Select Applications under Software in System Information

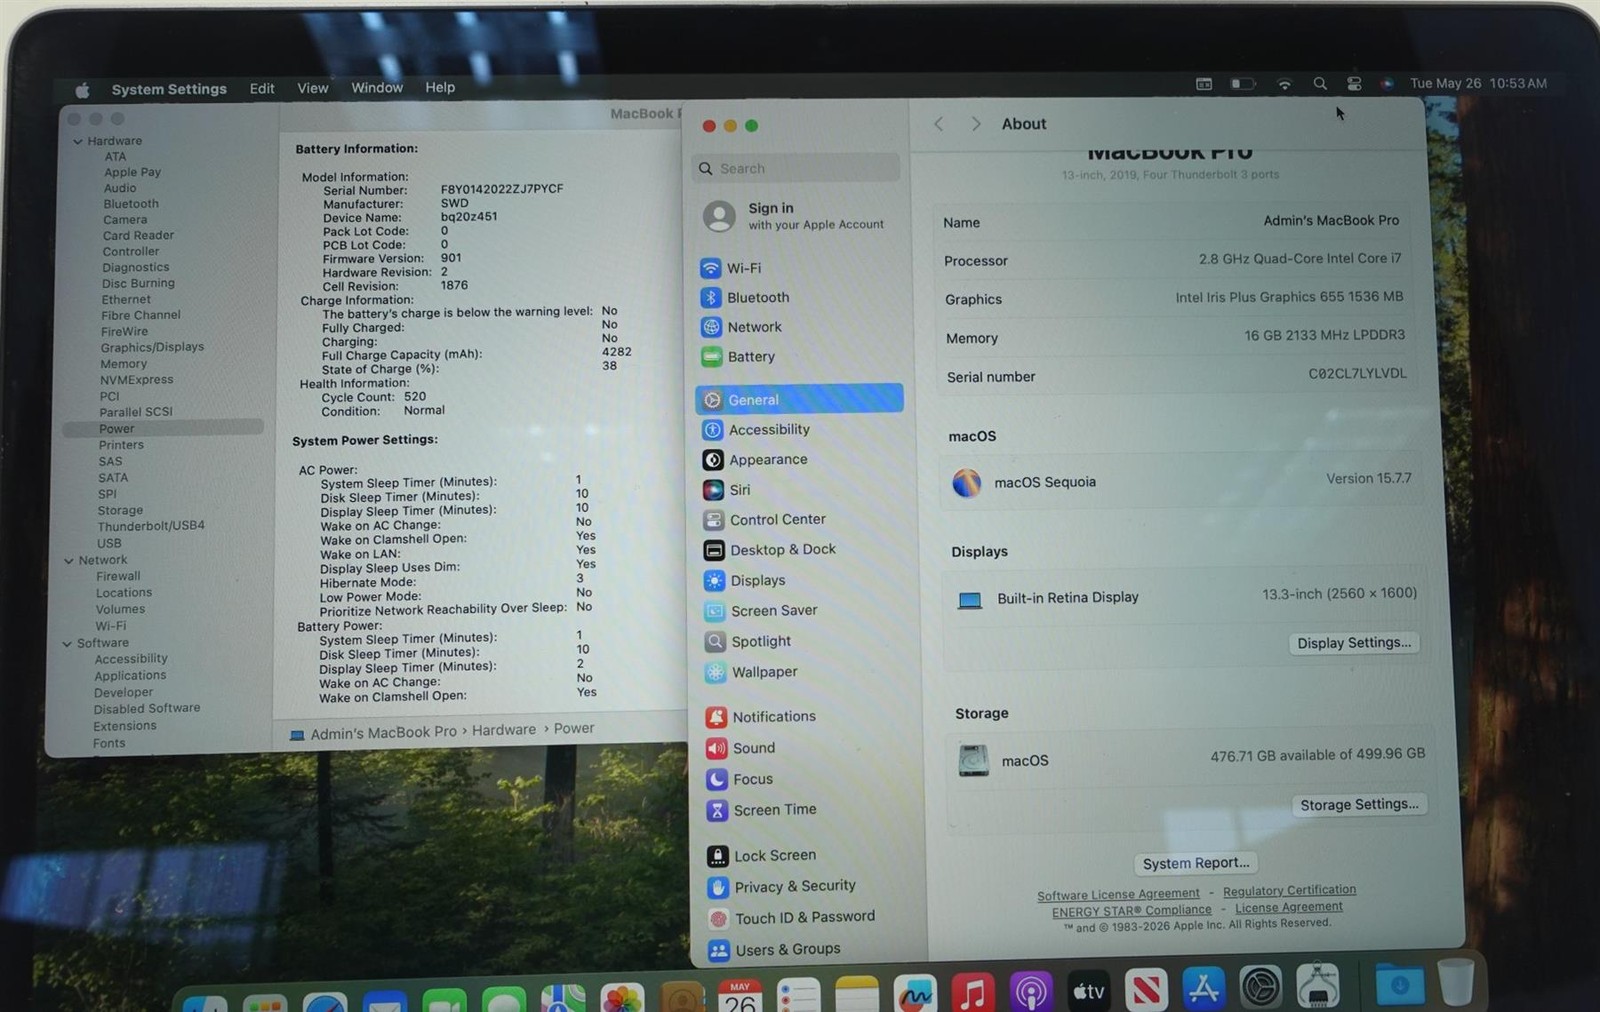click(130, 676)
